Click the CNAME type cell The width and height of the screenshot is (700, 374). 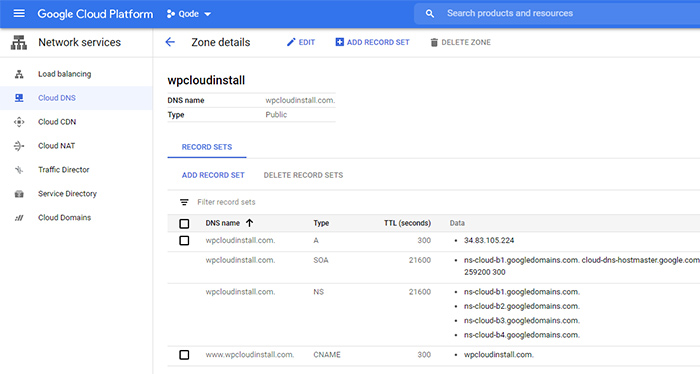tap(327, 355)
